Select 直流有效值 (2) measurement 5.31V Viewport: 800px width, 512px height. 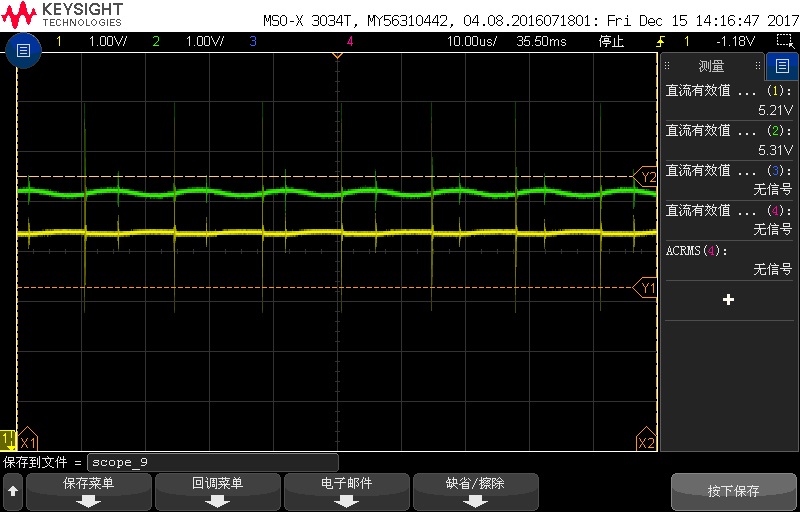point(729,140)
